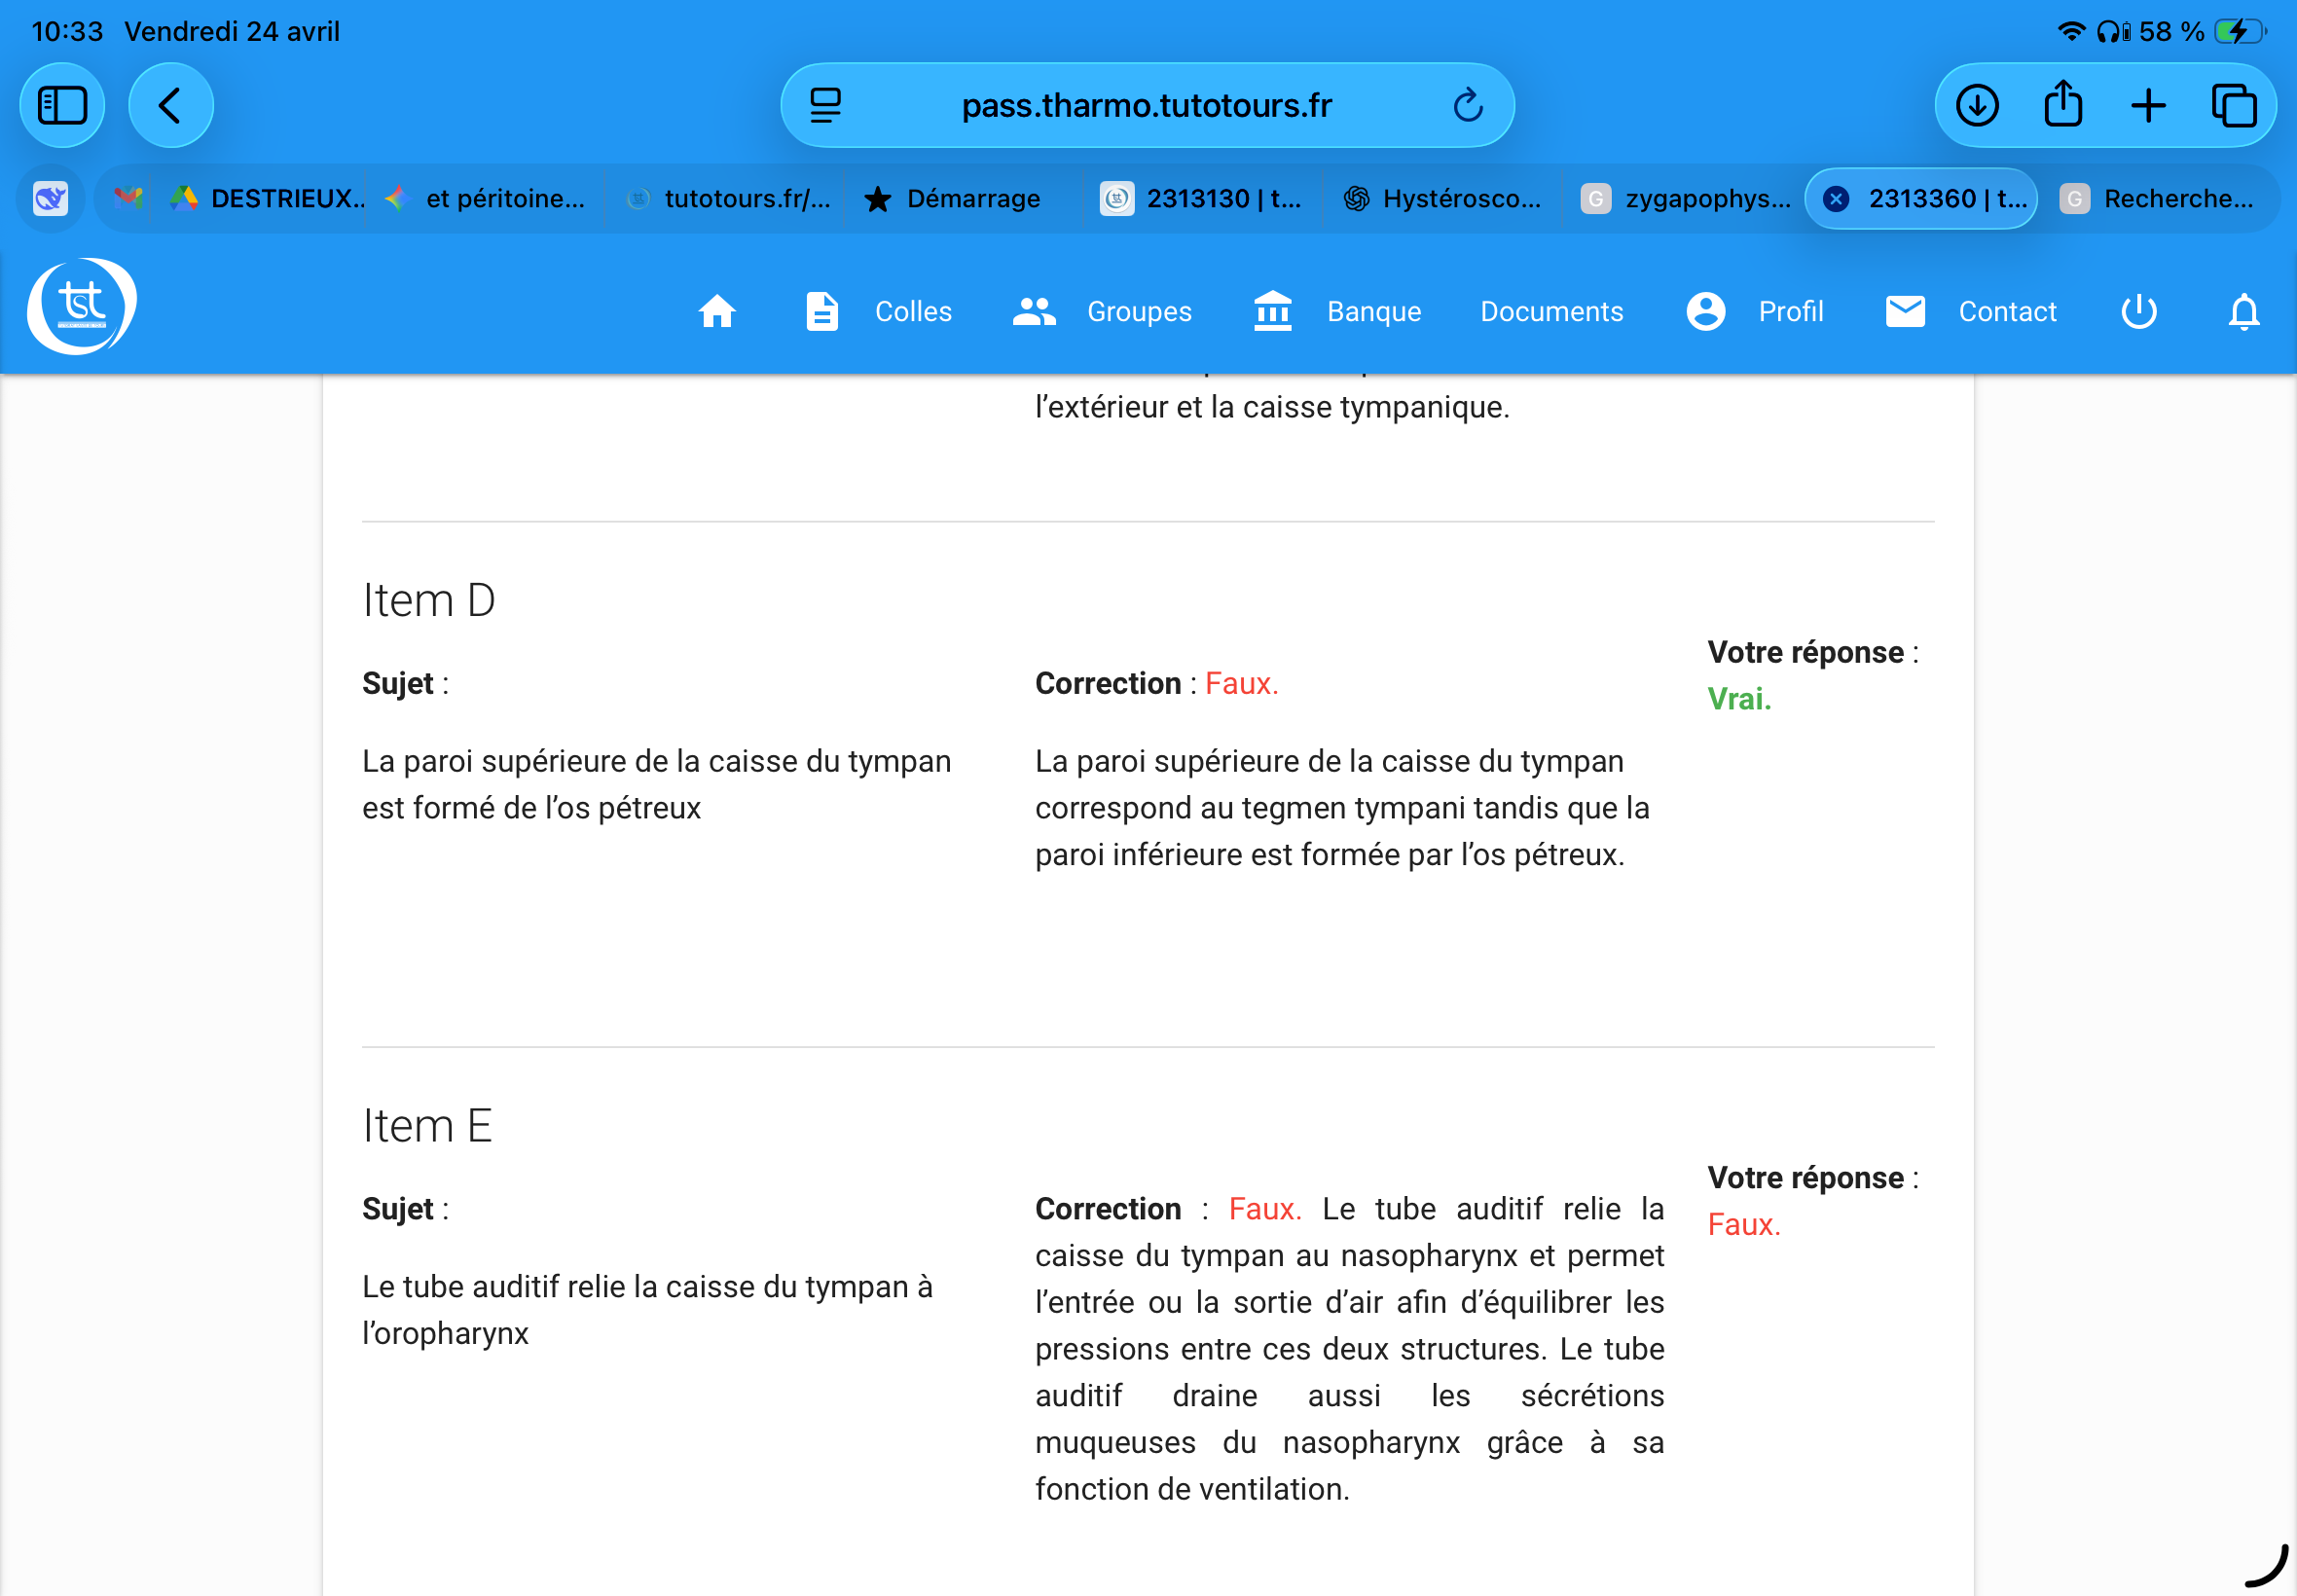2297x1596 pixels.
Task: Click the TST logo
Action: [81, 306]
